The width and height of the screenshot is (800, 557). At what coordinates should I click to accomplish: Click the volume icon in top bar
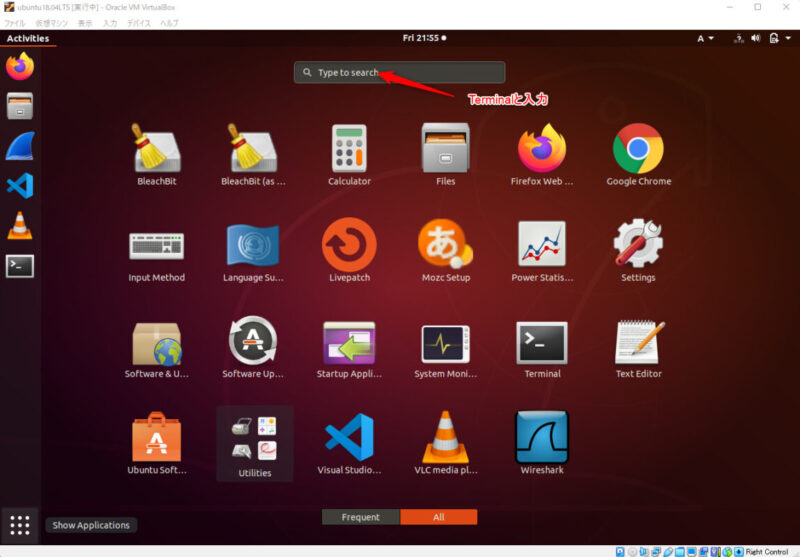[x=756, y=38]
